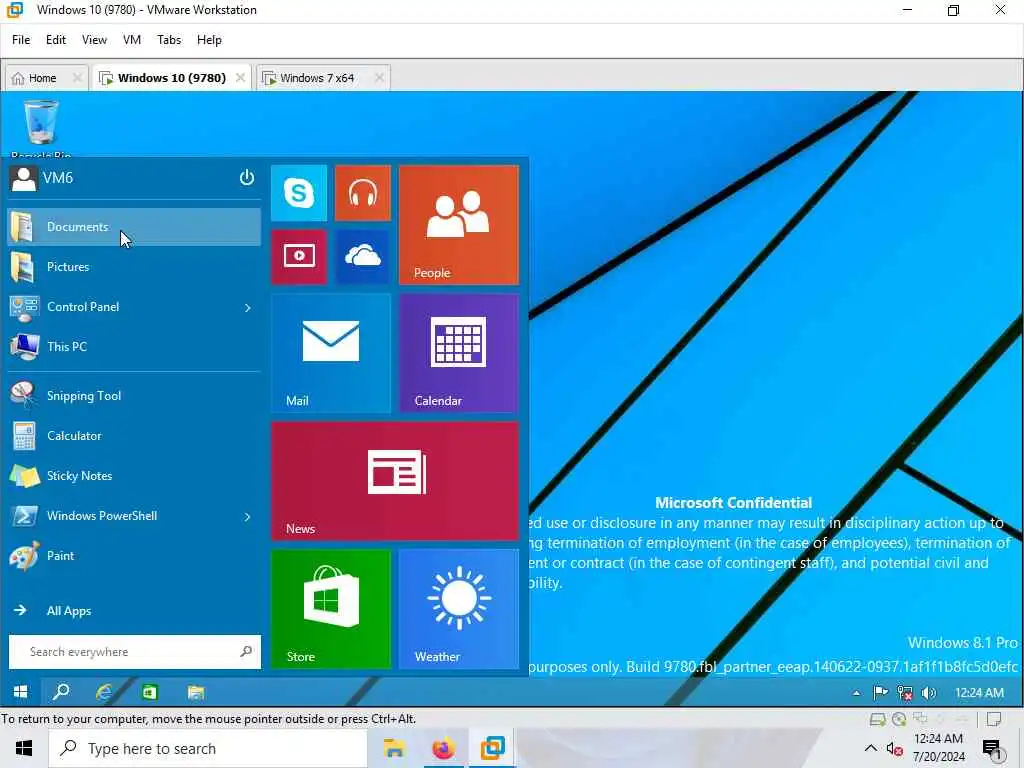This screenshot has width=1024, height=768.
Task: Open Internet Explorer on guest taskbar
Action: pos(104,692)
